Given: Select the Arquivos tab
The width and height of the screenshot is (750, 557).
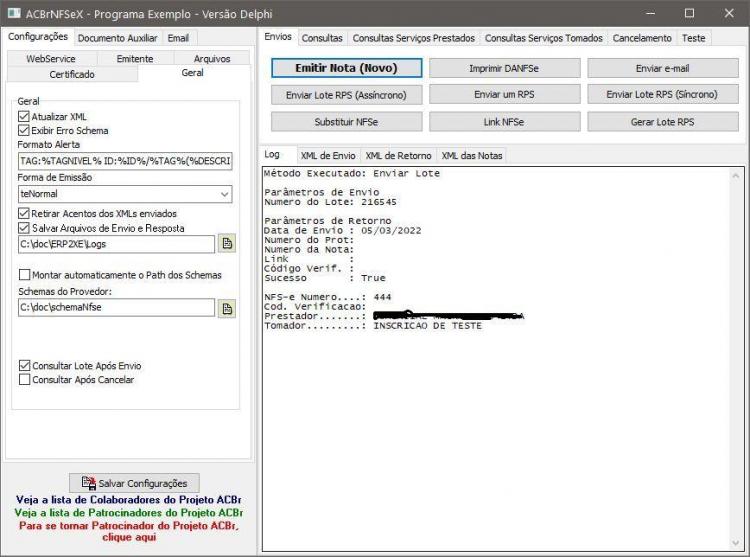Looking at the screenshot, I should click(212, 59).
